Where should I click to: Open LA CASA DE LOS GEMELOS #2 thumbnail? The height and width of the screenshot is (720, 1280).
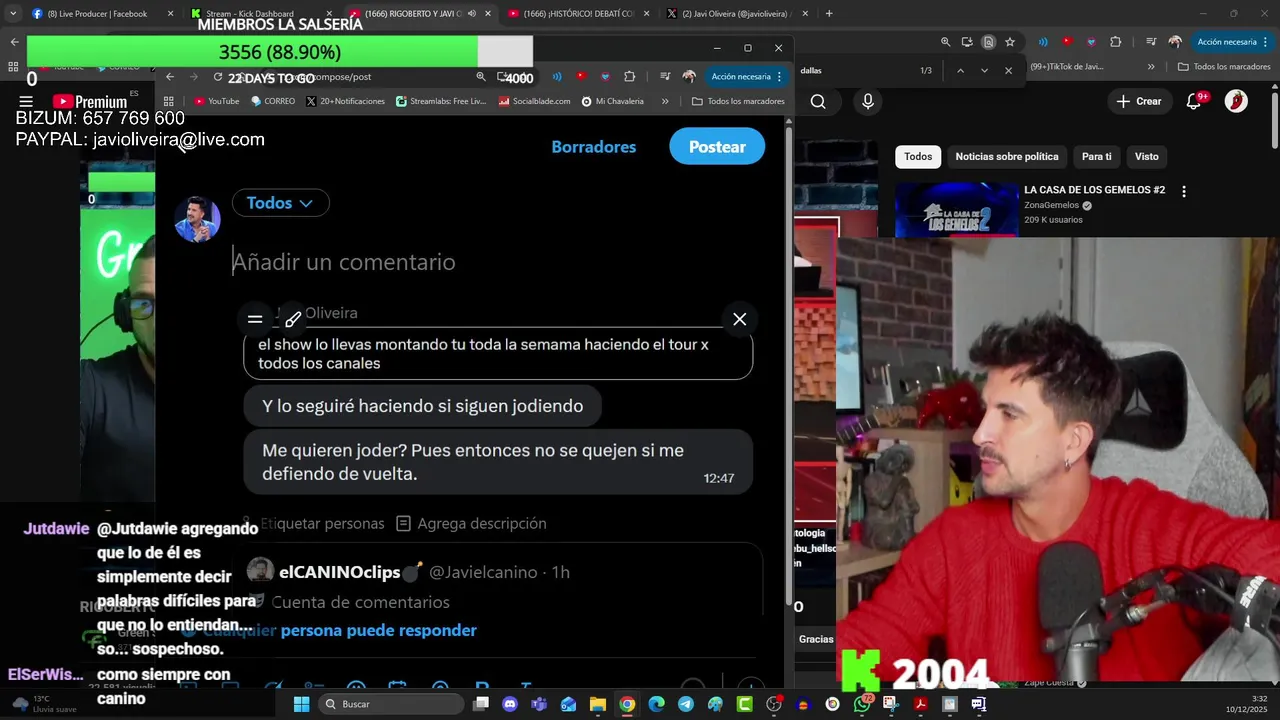coord(956,210)
